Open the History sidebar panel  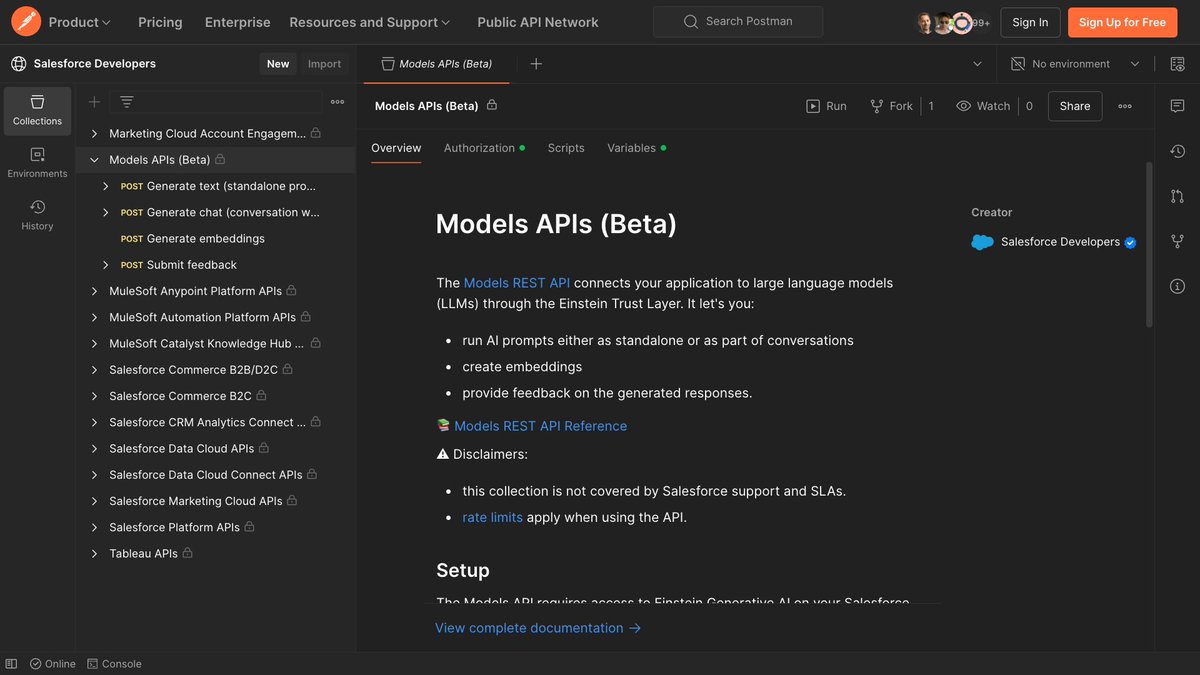tap(37, 215)
